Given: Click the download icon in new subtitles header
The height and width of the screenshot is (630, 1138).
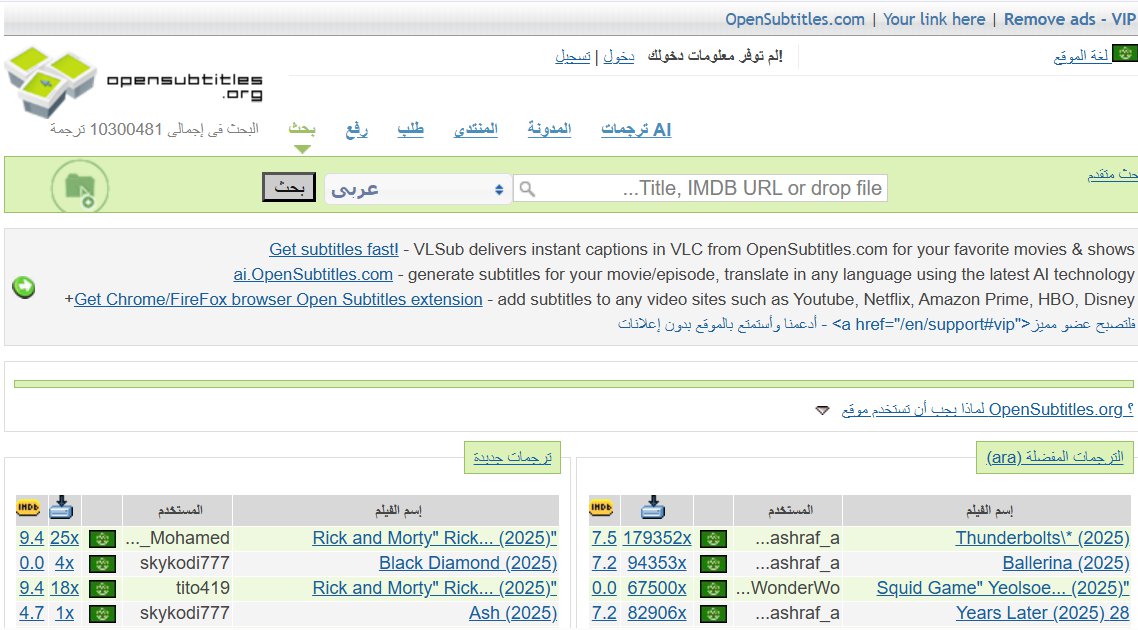Looking at the screenshot, I should pos(60,508).
